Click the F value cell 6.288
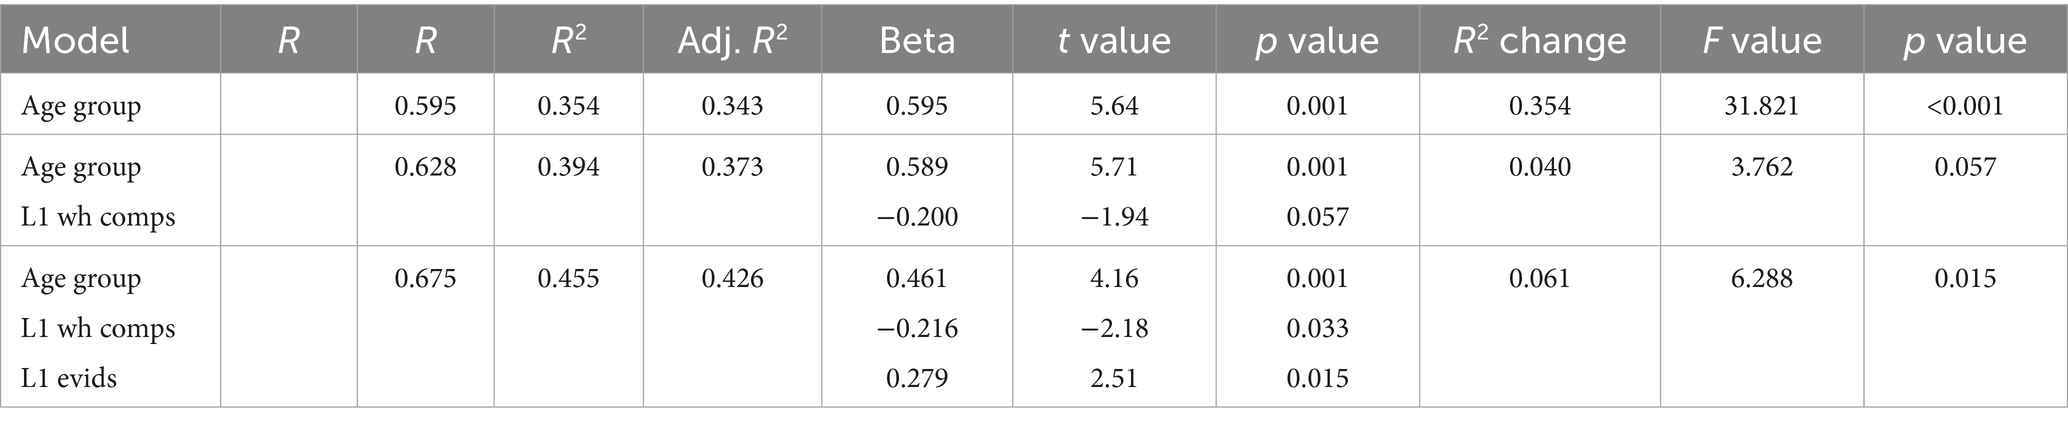This screenshot has width=2068, height=425. pyautogui.click(x=1761, y=278)
